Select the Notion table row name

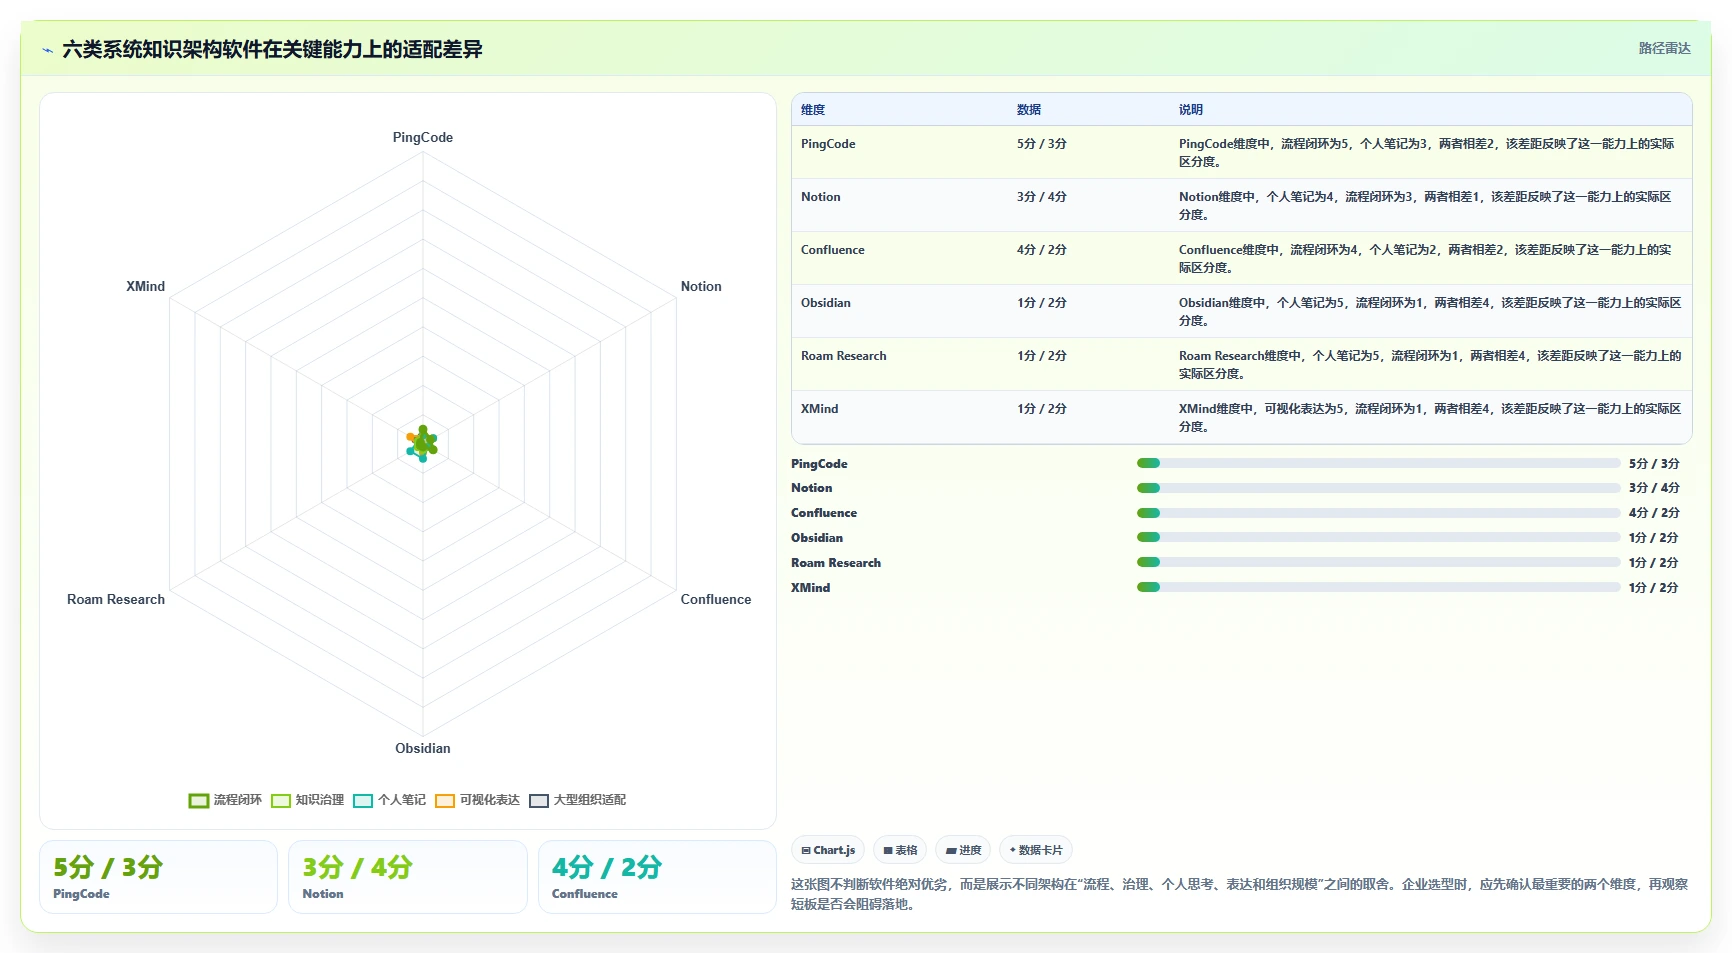(x=820, y=197)
